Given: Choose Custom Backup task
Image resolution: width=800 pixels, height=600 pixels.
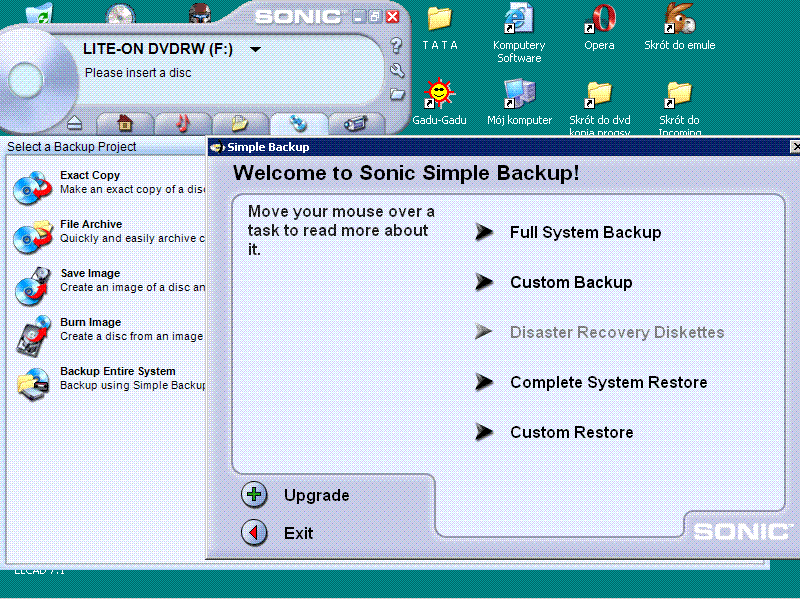Looking at the screenshot, I should click(571, 282).
